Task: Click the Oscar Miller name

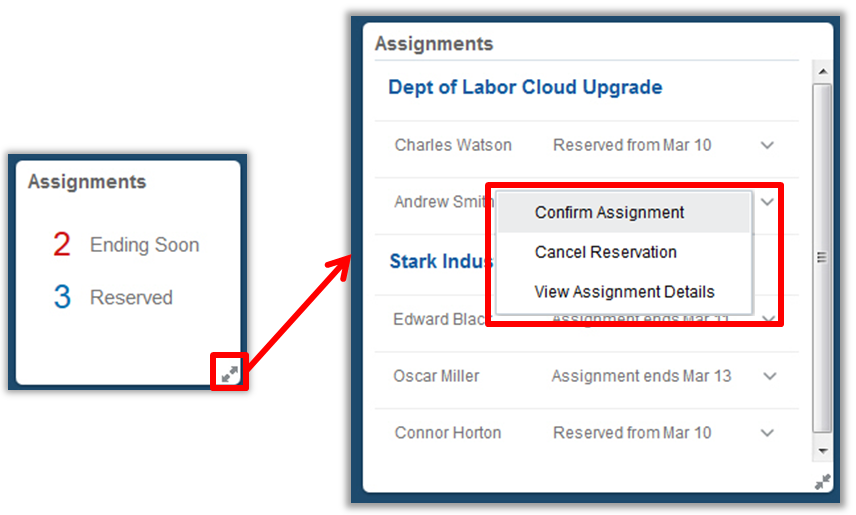Action: (x=436, y=377)
